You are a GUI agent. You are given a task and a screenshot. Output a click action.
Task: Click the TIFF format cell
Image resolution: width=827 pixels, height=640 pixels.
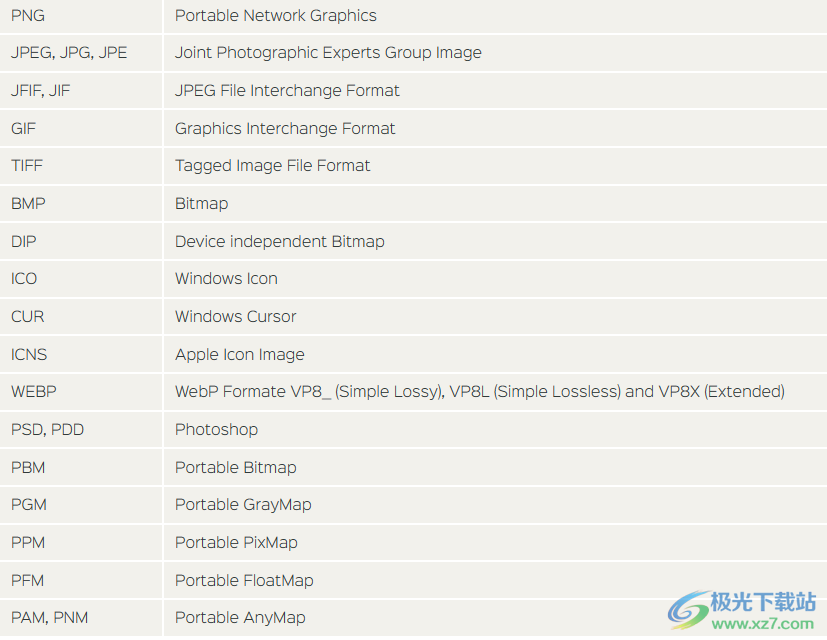click(x=81, y=166)
